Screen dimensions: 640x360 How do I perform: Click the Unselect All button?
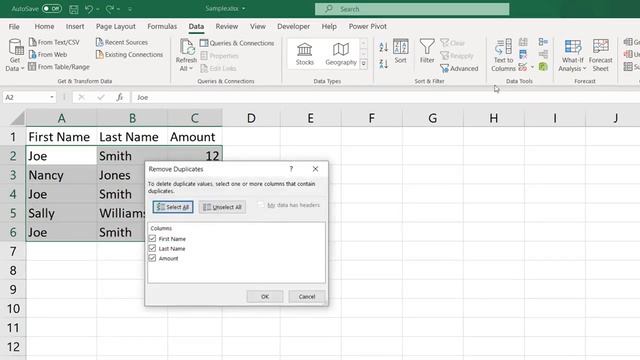222,207
